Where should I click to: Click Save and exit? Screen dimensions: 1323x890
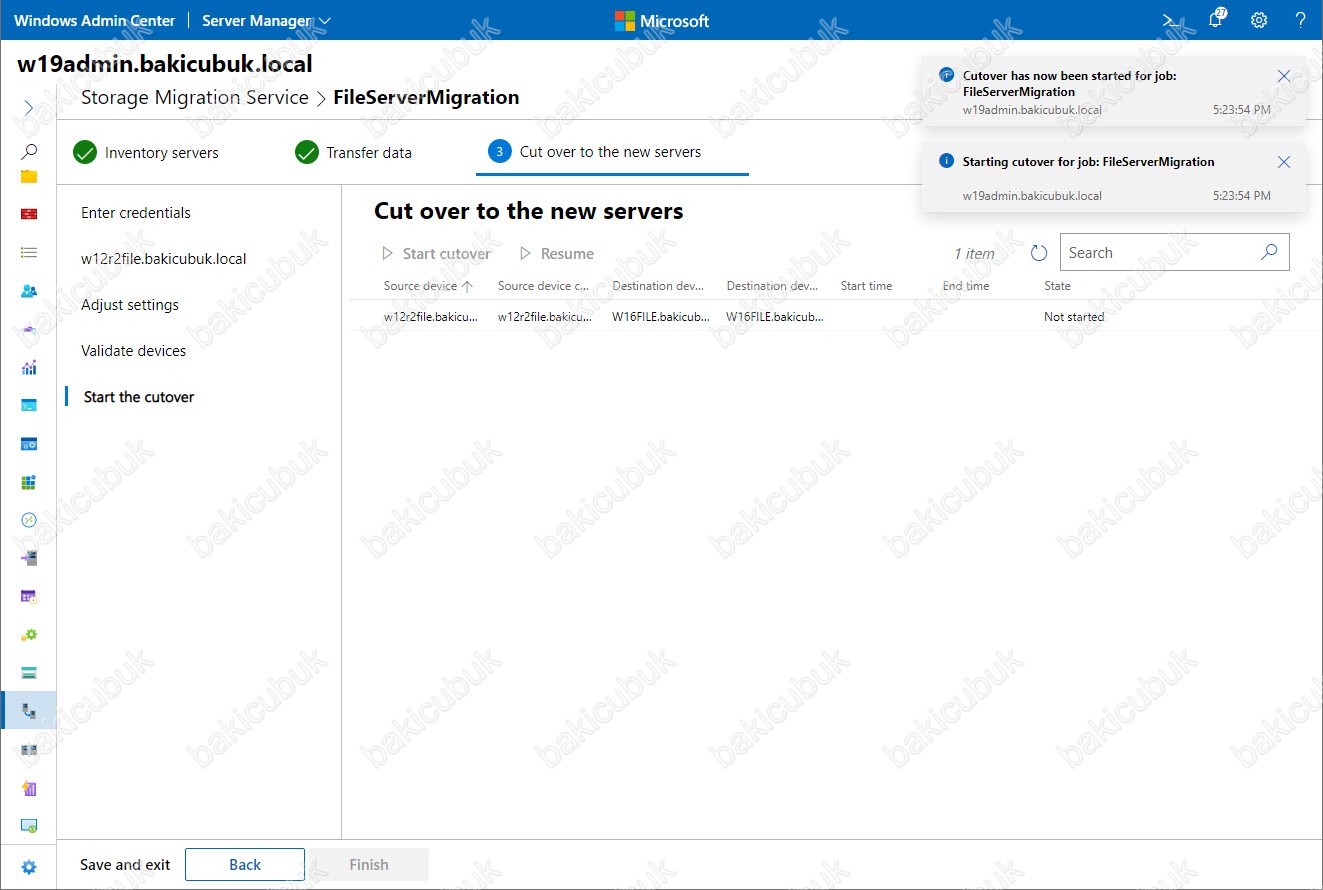[125, 865]
